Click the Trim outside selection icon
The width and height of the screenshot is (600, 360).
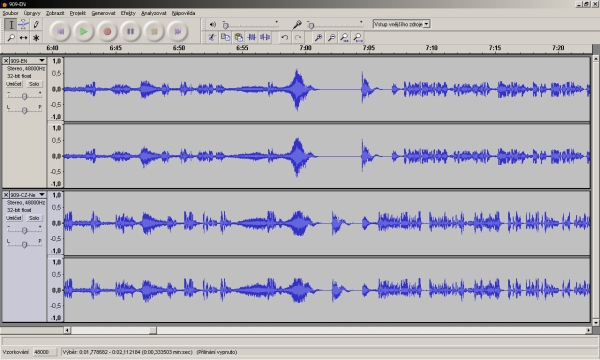coord(252,37)
